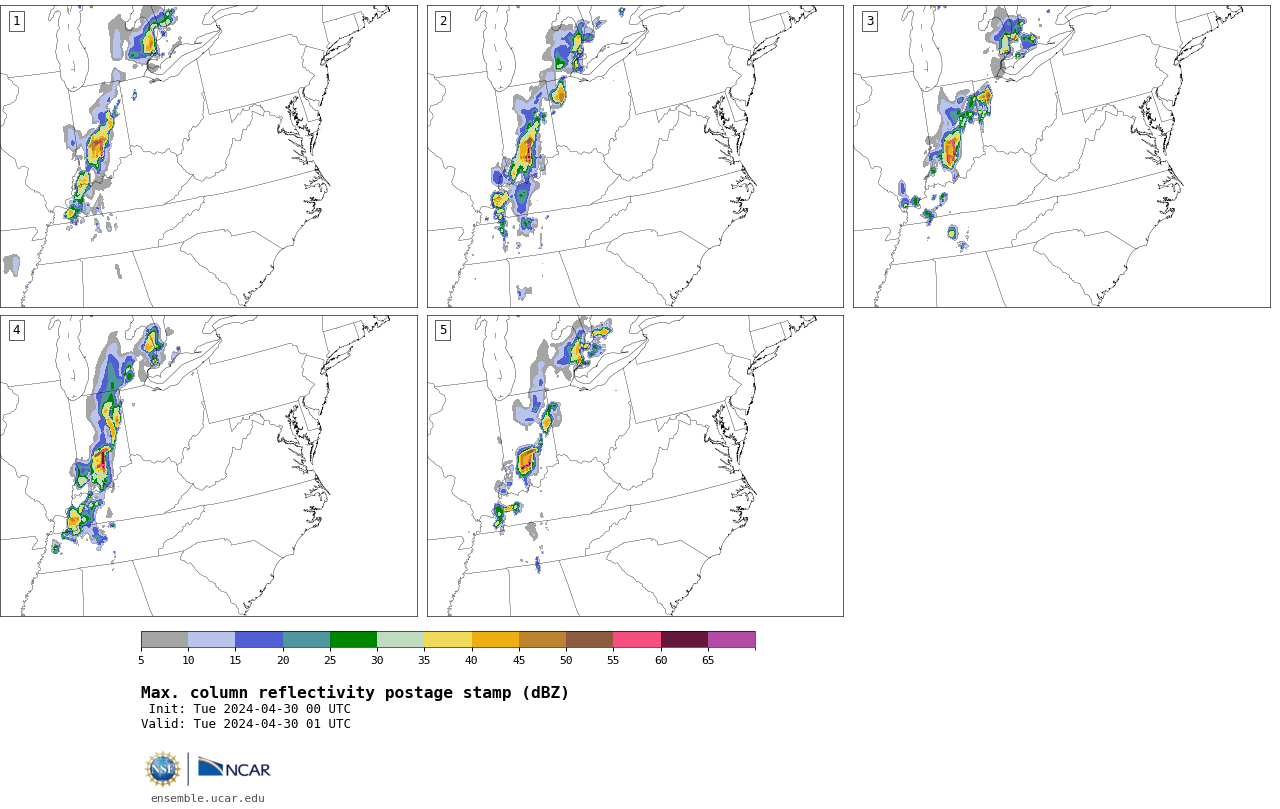Click the member number 5 label box
This screenshot has height=809, width=1280.
click(x=443, y=330)
